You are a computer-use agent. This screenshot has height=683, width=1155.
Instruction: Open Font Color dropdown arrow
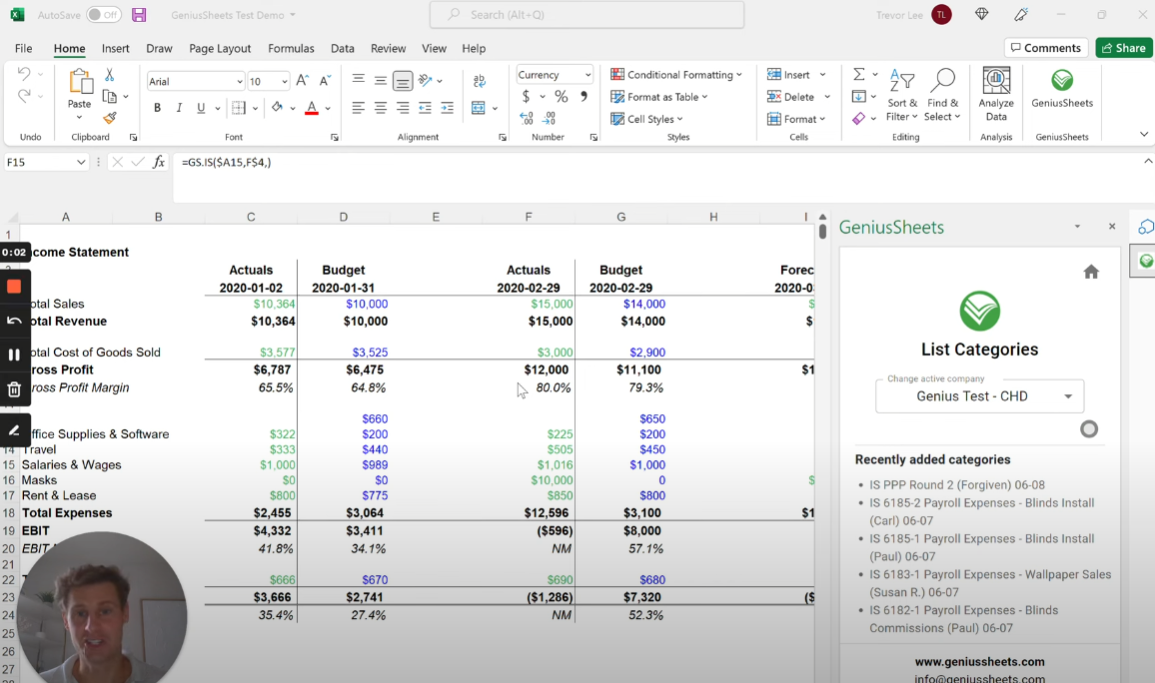(x=328, y=108)
